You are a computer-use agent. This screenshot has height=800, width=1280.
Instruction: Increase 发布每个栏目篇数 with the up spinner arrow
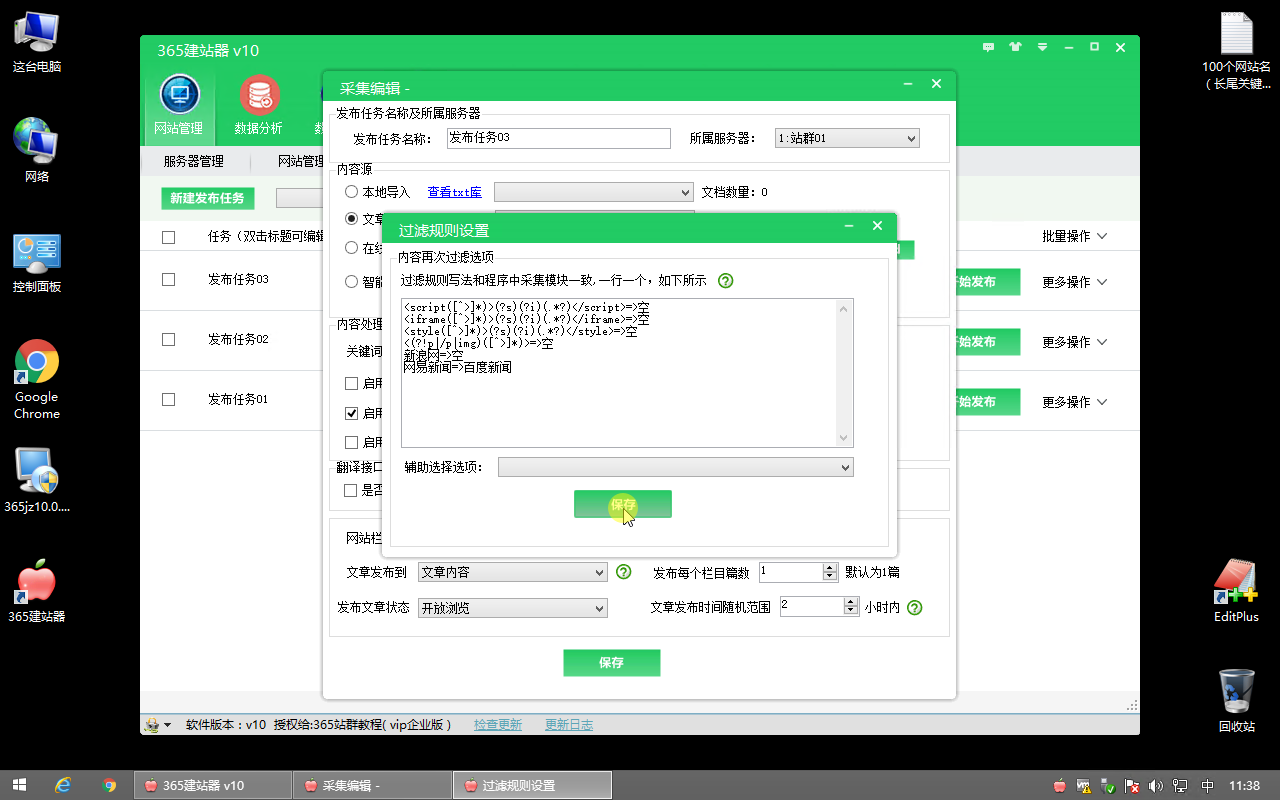(829, 568)
